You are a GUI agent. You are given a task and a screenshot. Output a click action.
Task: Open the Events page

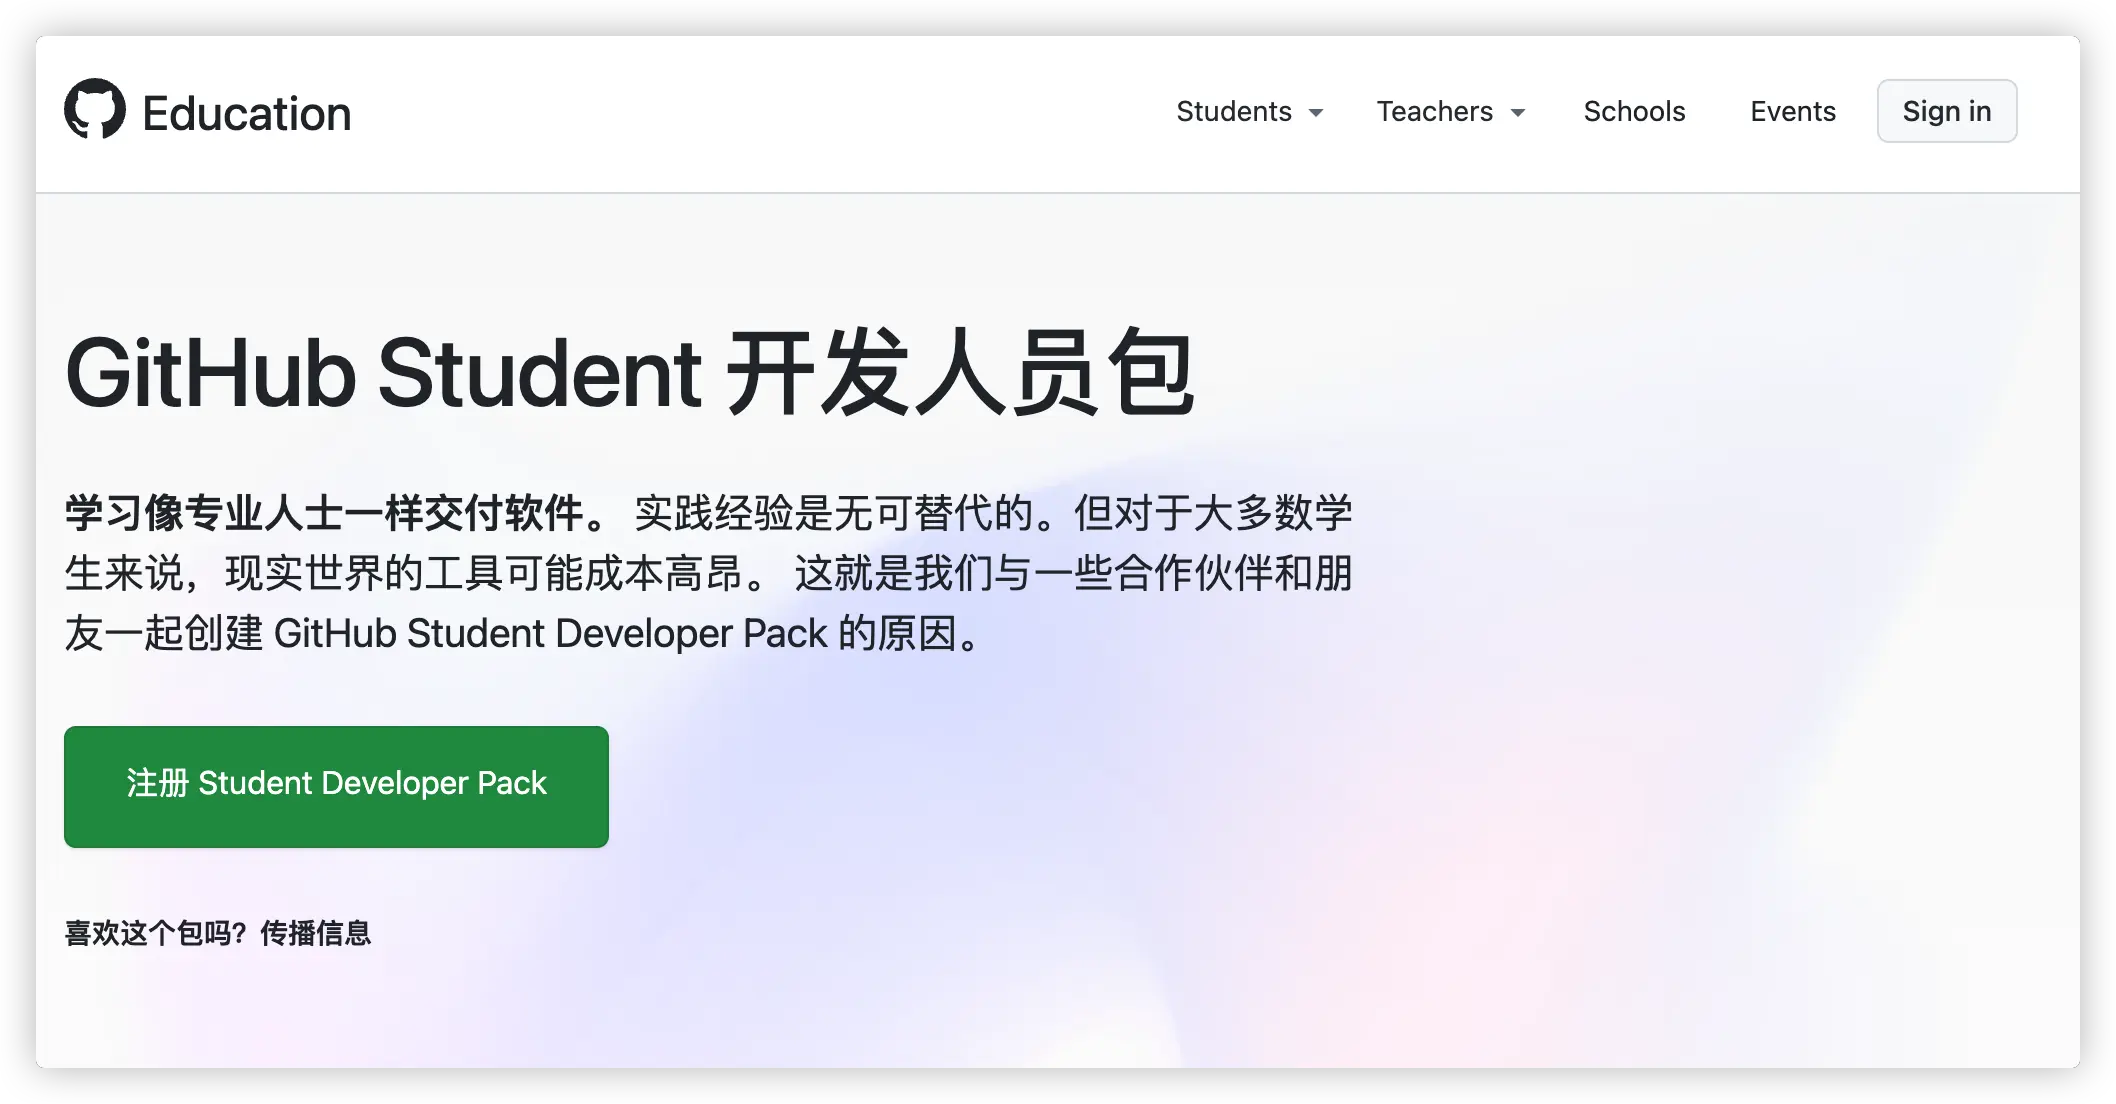(x=1792, y=111)
